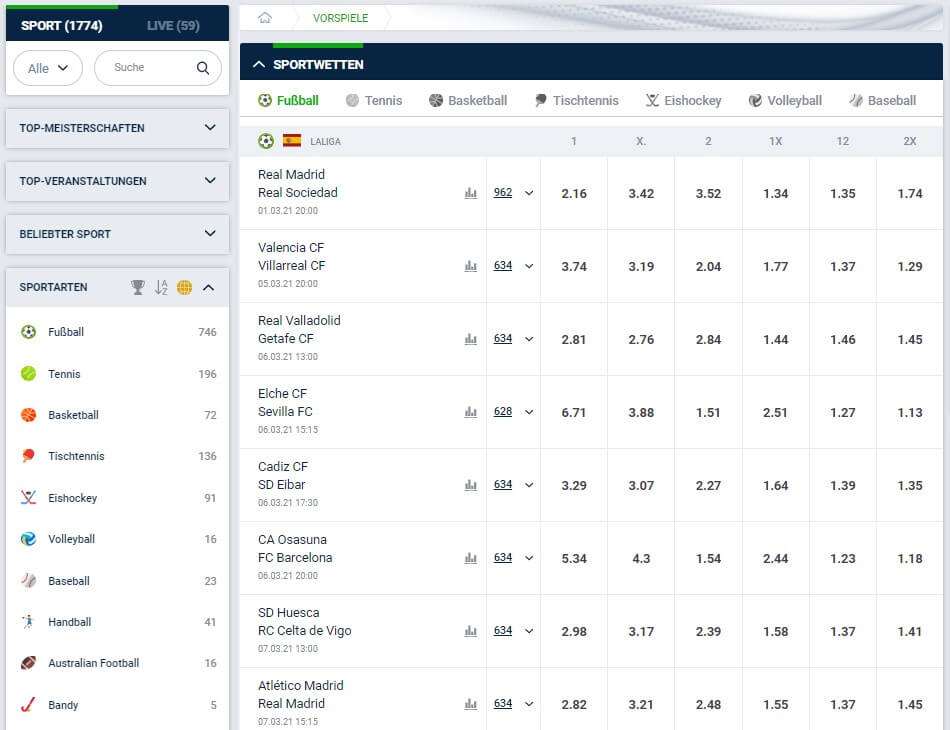This screenshot has width=950, height=730.
Task: Open the 962 markets link for Real Madrid
Action: pos(503,193)
